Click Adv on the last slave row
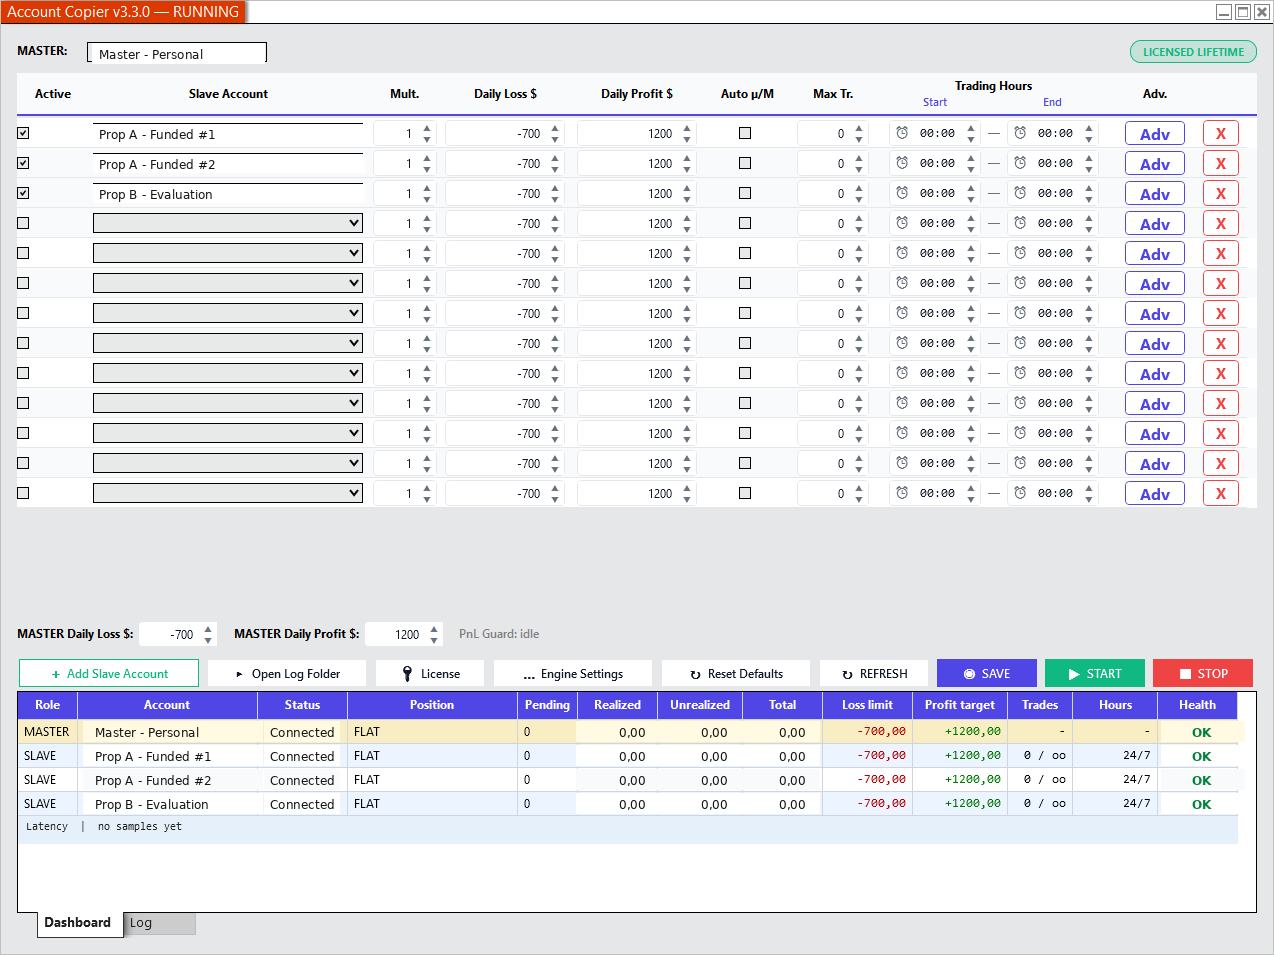Image resolution: width=1274 pixels, height=955 pixels. tap(1155, 494)
